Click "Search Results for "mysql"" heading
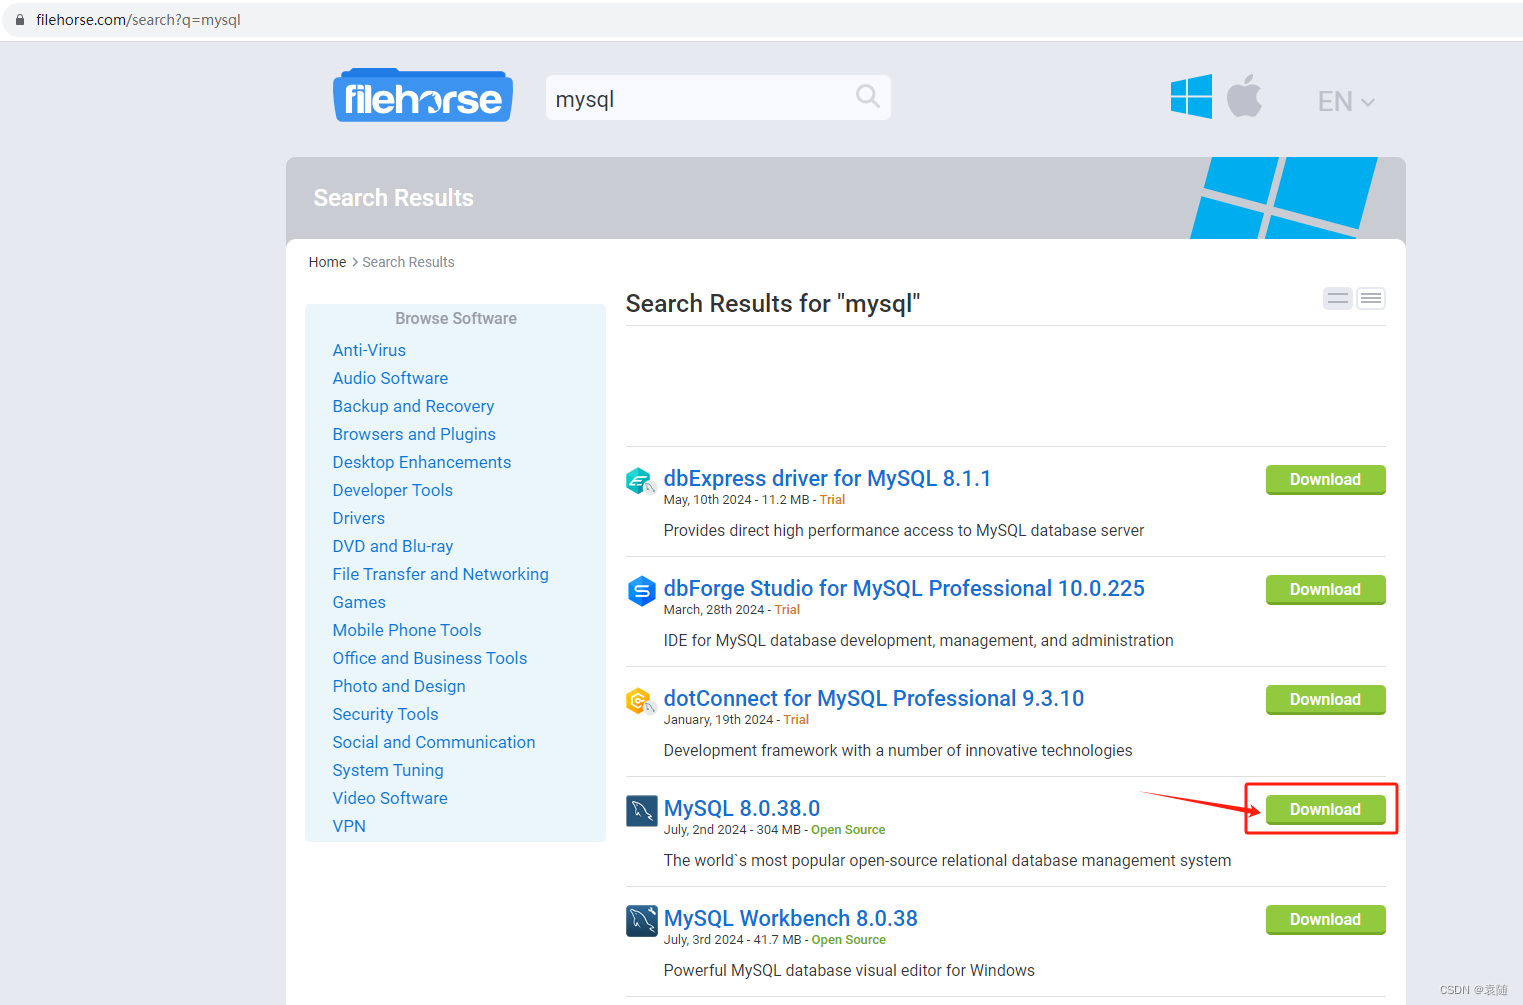Viewport: 1523px width, 1005px height. coord(773,303)
